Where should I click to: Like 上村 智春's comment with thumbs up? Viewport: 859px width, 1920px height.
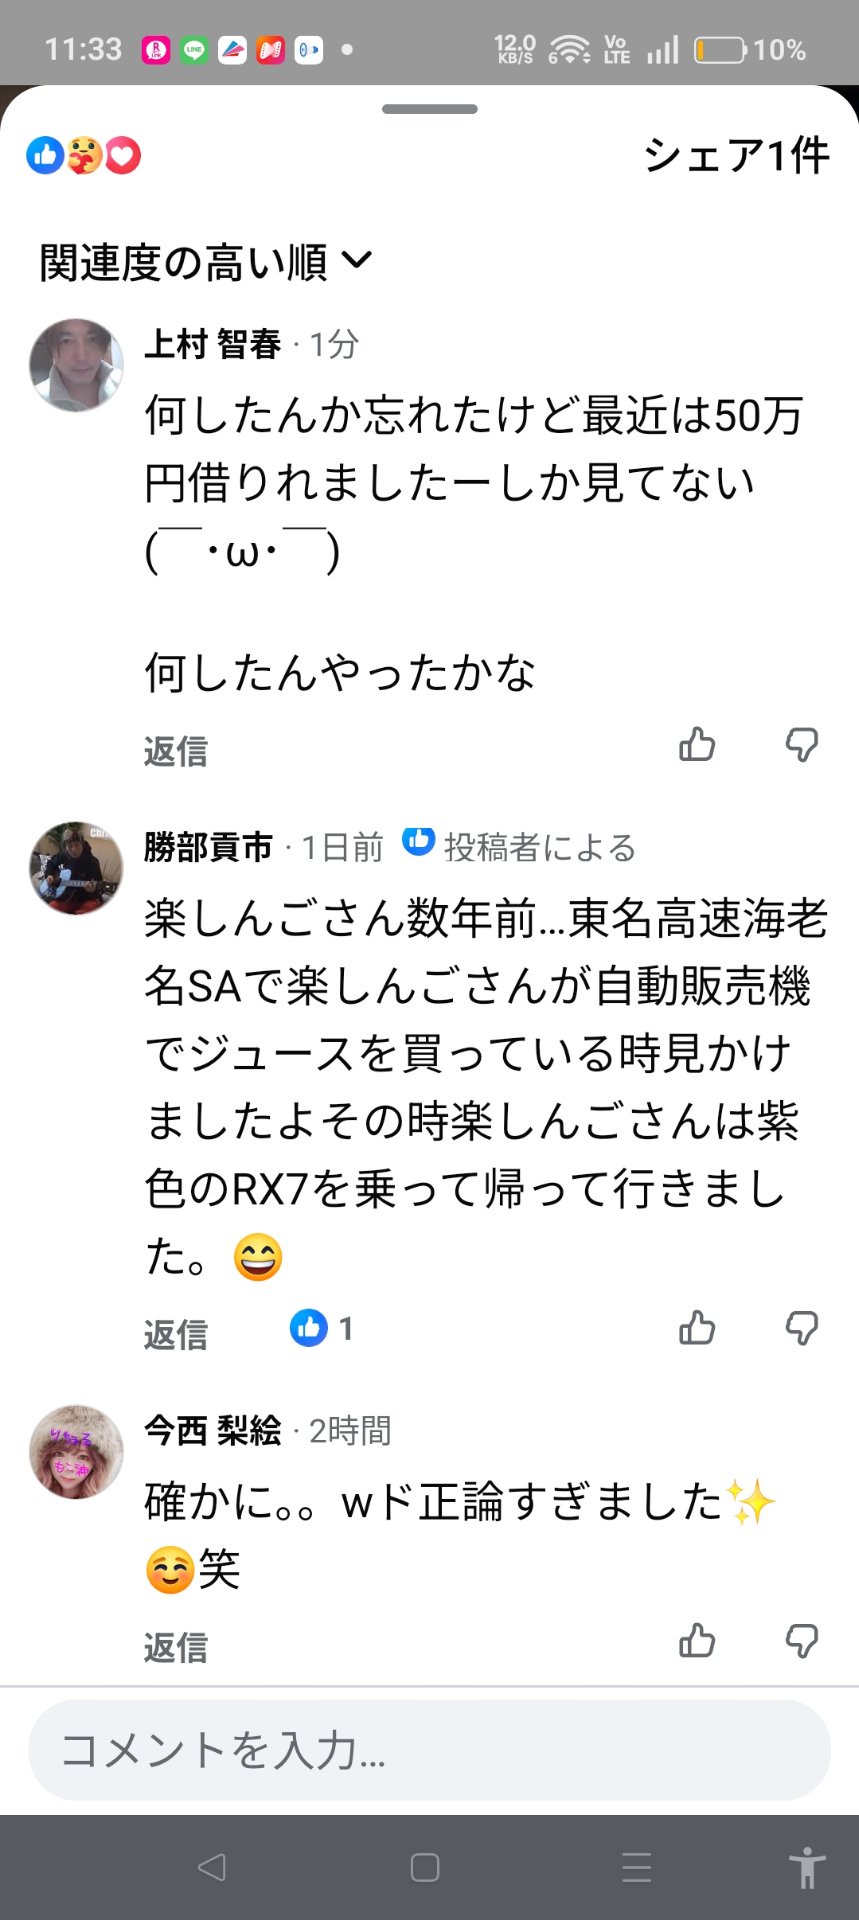697,745
